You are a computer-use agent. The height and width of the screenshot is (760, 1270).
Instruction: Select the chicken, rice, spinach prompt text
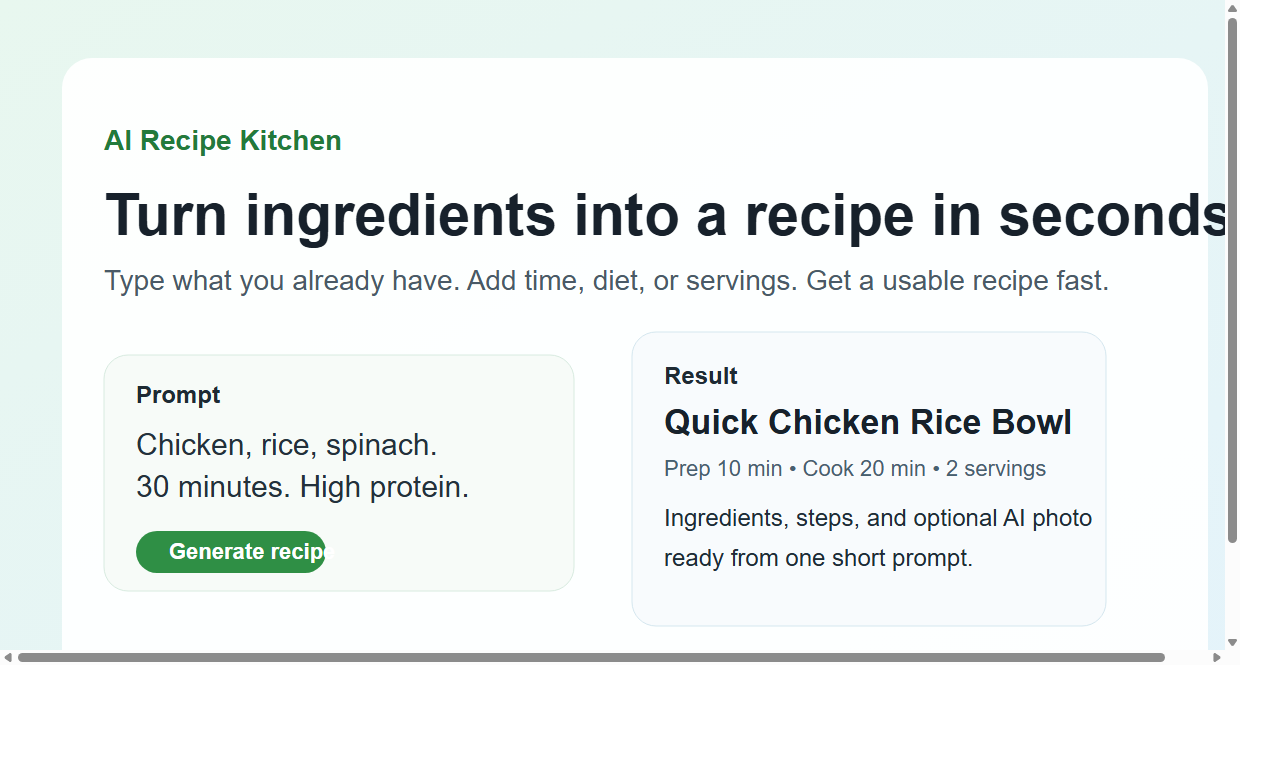coord(287,444)
